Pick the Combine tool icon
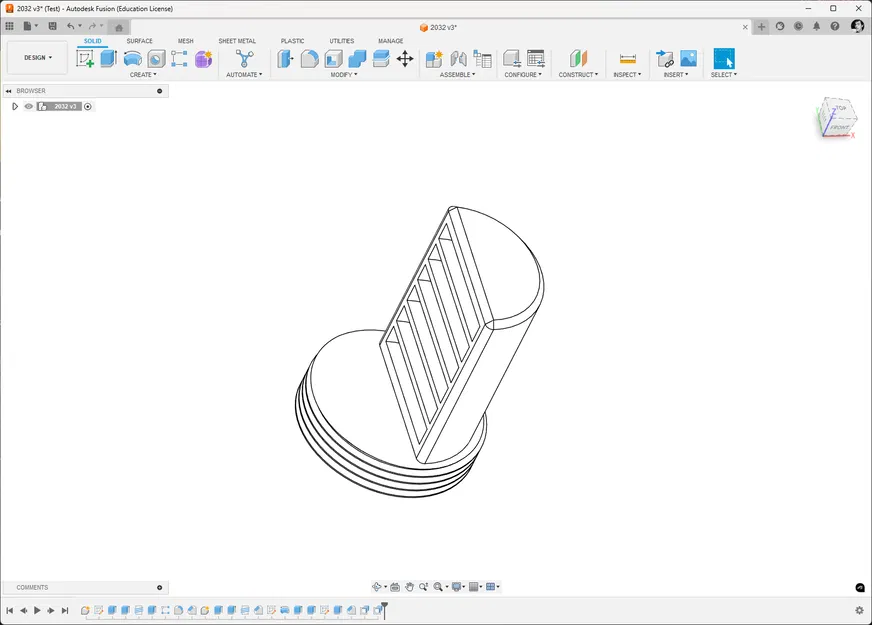The image size is (872, 625). click(357, 58)
